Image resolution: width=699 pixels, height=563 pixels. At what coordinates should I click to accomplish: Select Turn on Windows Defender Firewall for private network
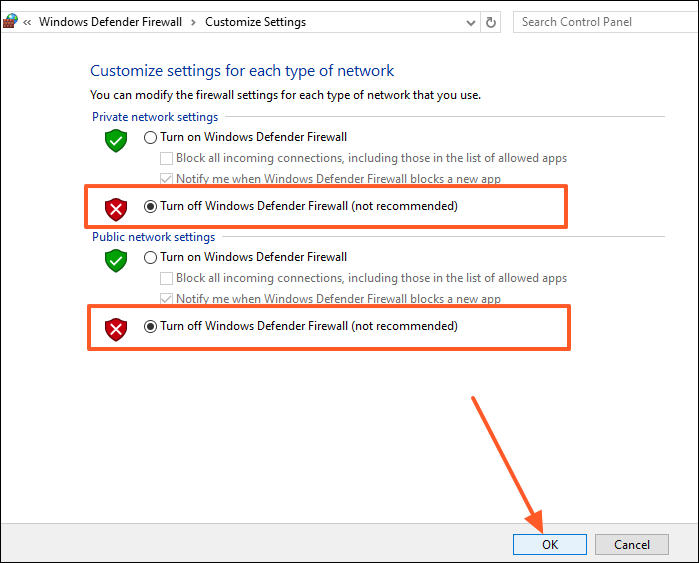click(x=151, y=137)
